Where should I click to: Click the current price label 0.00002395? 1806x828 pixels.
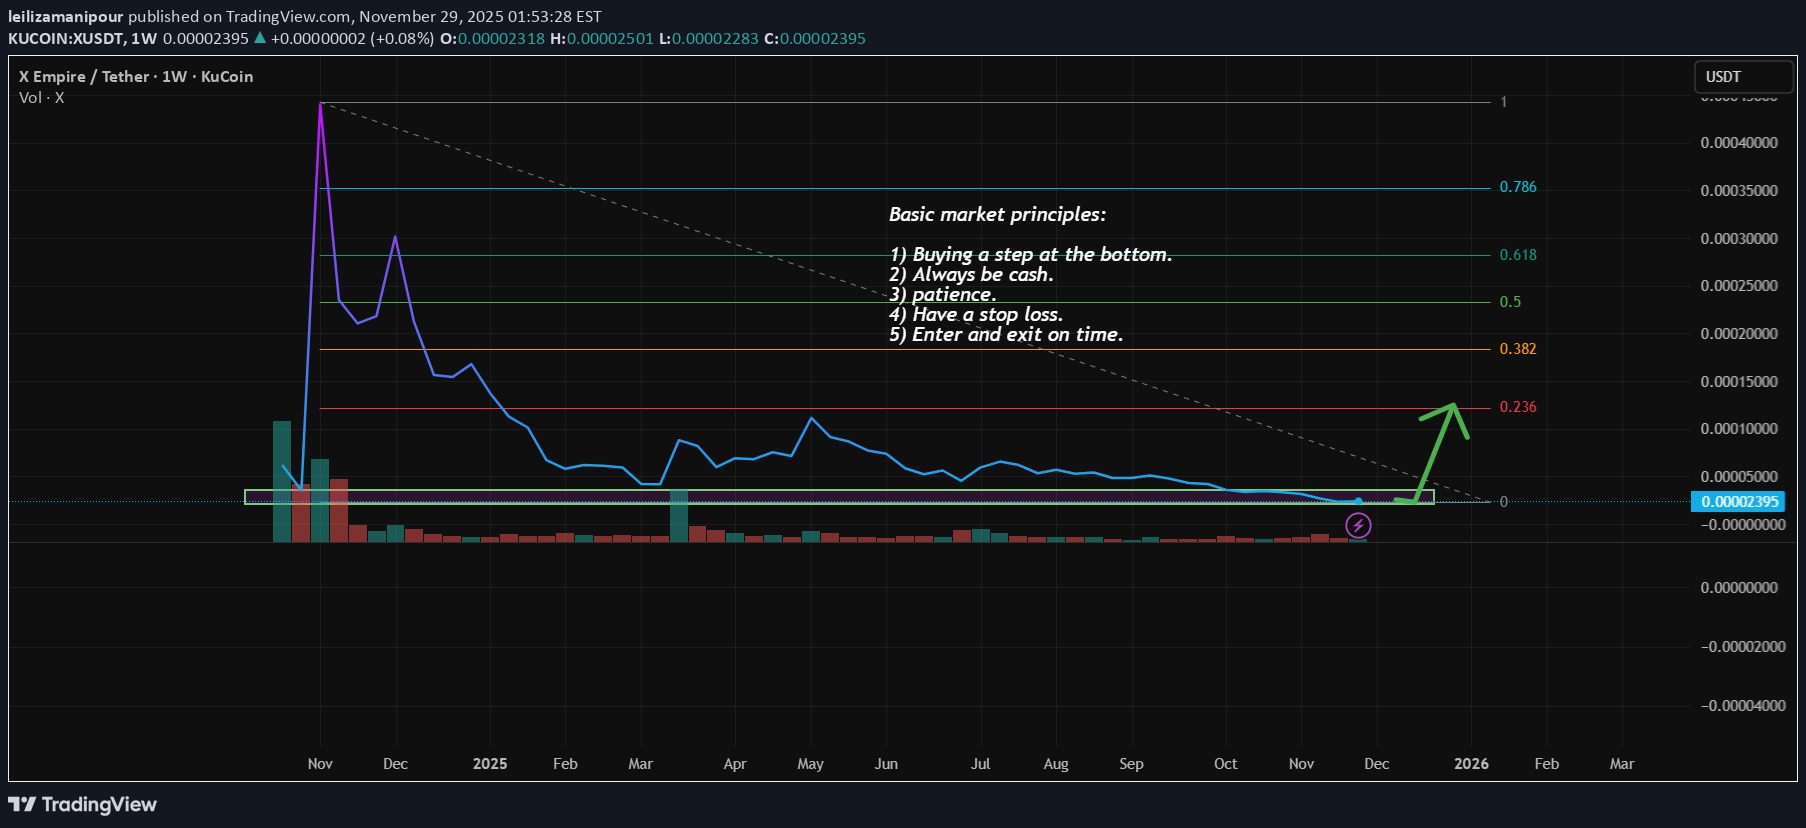coord(1740,502)
